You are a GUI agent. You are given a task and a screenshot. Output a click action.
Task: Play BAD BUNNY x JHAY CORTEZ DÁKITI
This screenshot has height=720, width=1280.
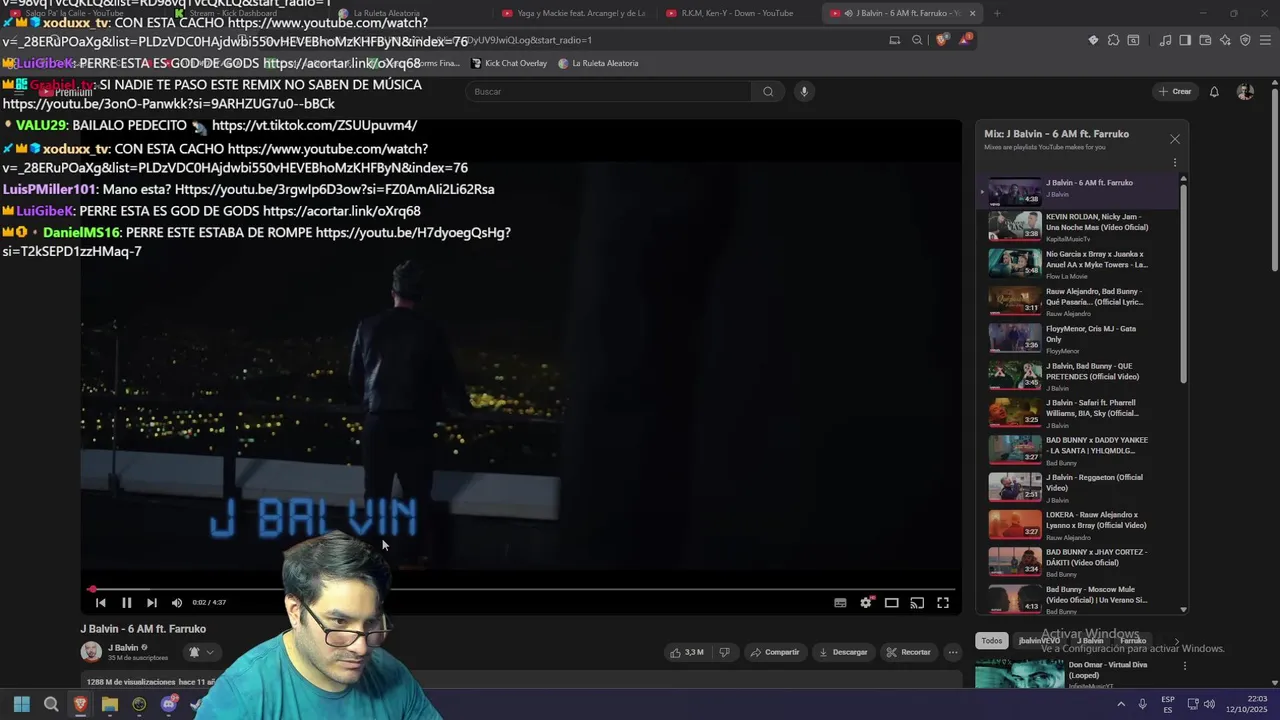[x=1080, y=563]
